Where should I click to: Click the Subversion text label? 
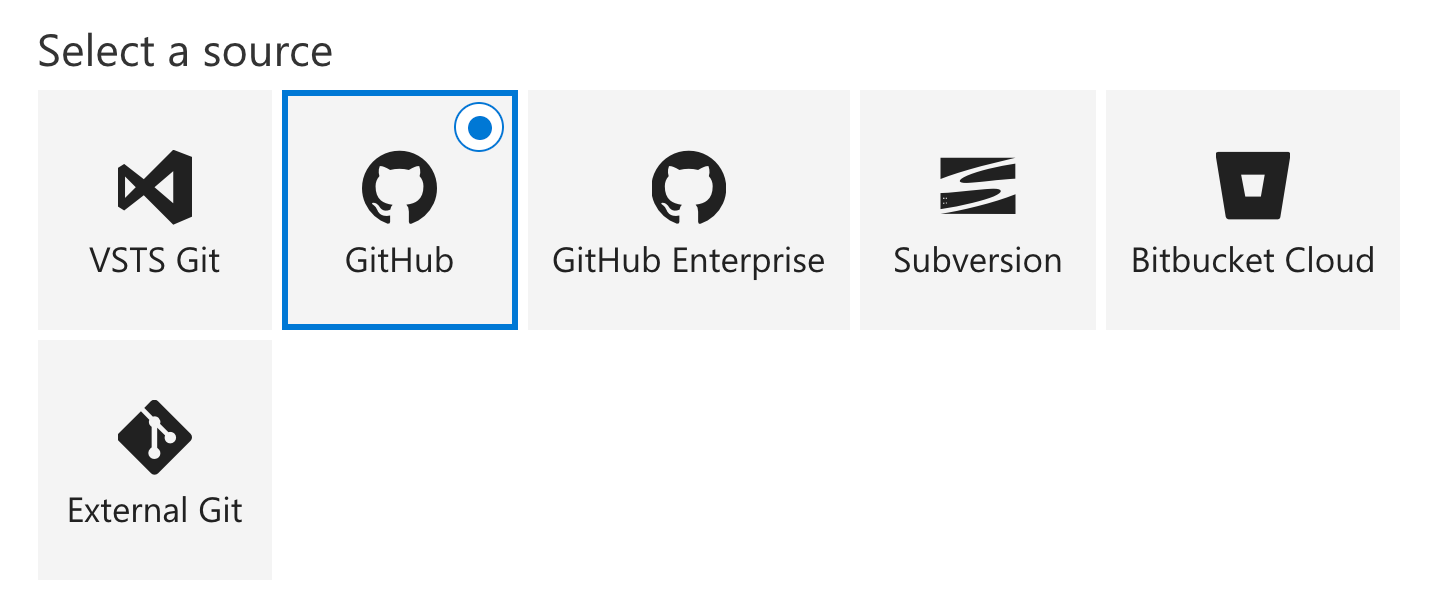(977, 261)
